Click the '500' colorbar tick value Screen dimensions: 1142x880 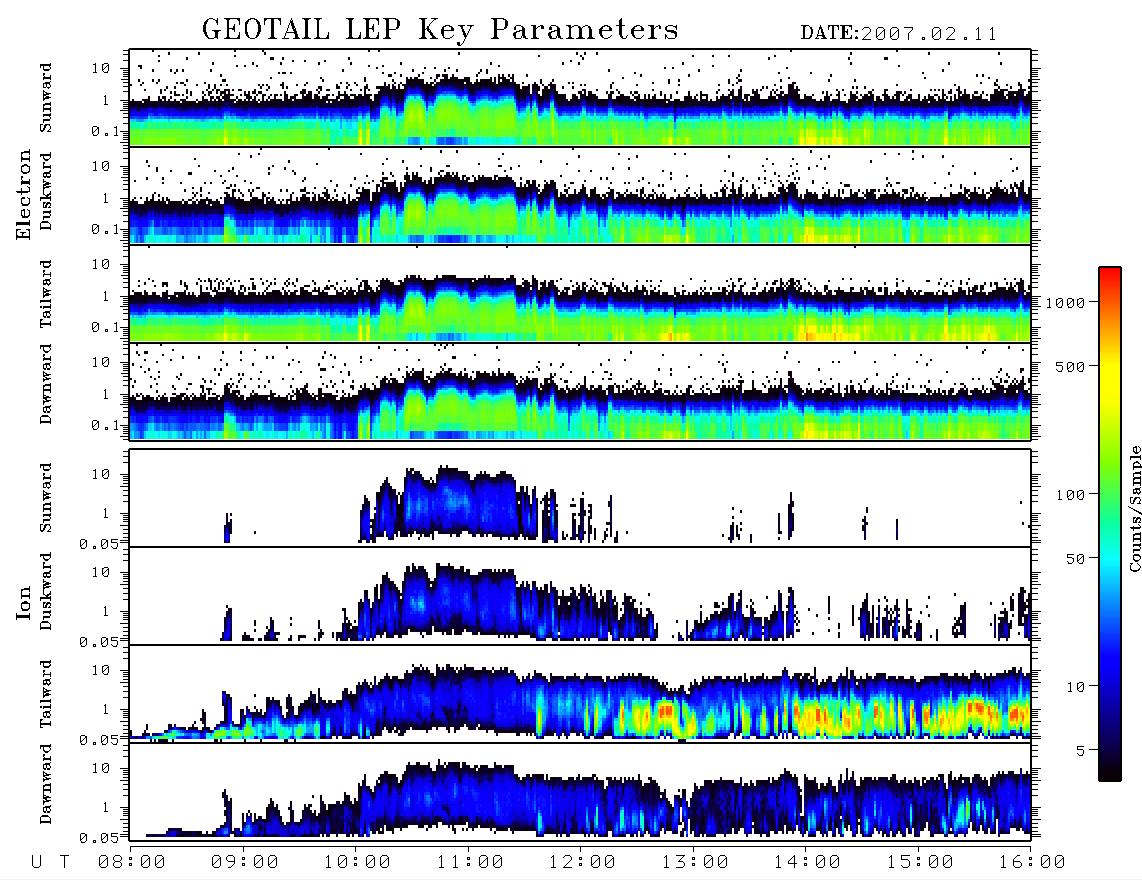click(1070, 366)
